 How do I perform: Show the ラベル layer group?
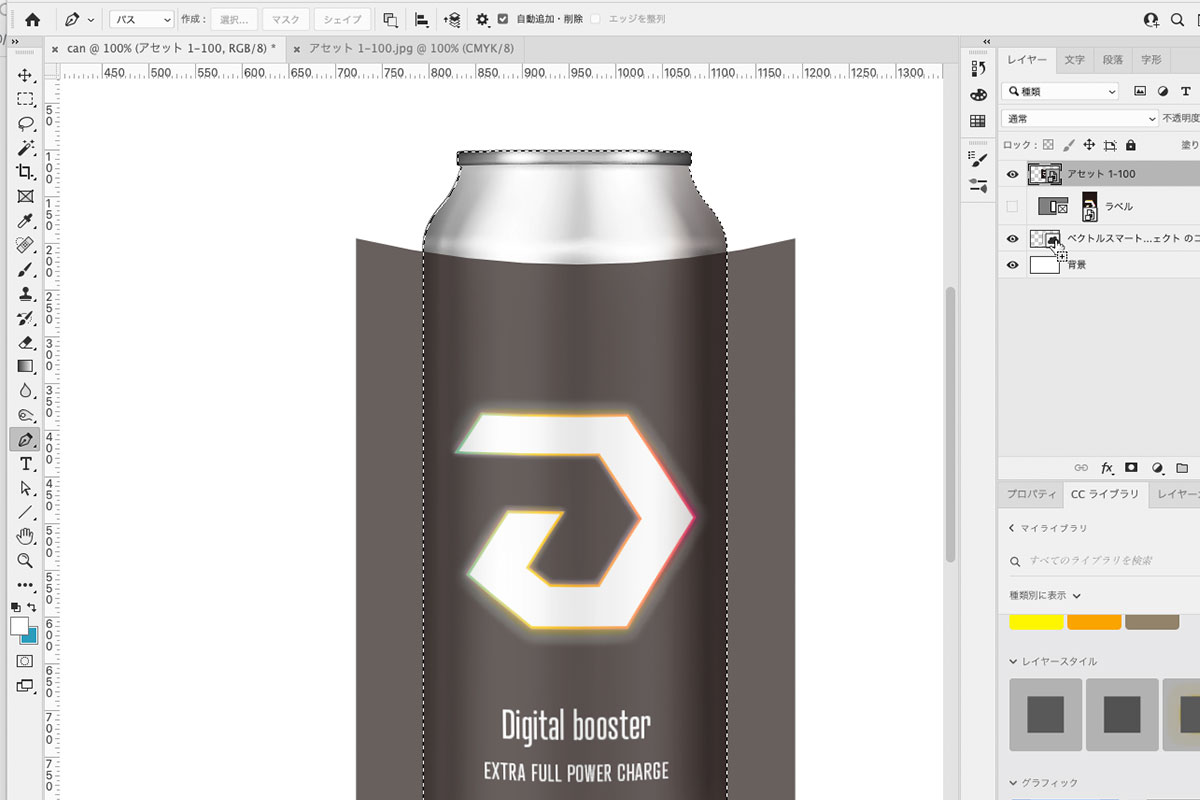pos(1012,207)
